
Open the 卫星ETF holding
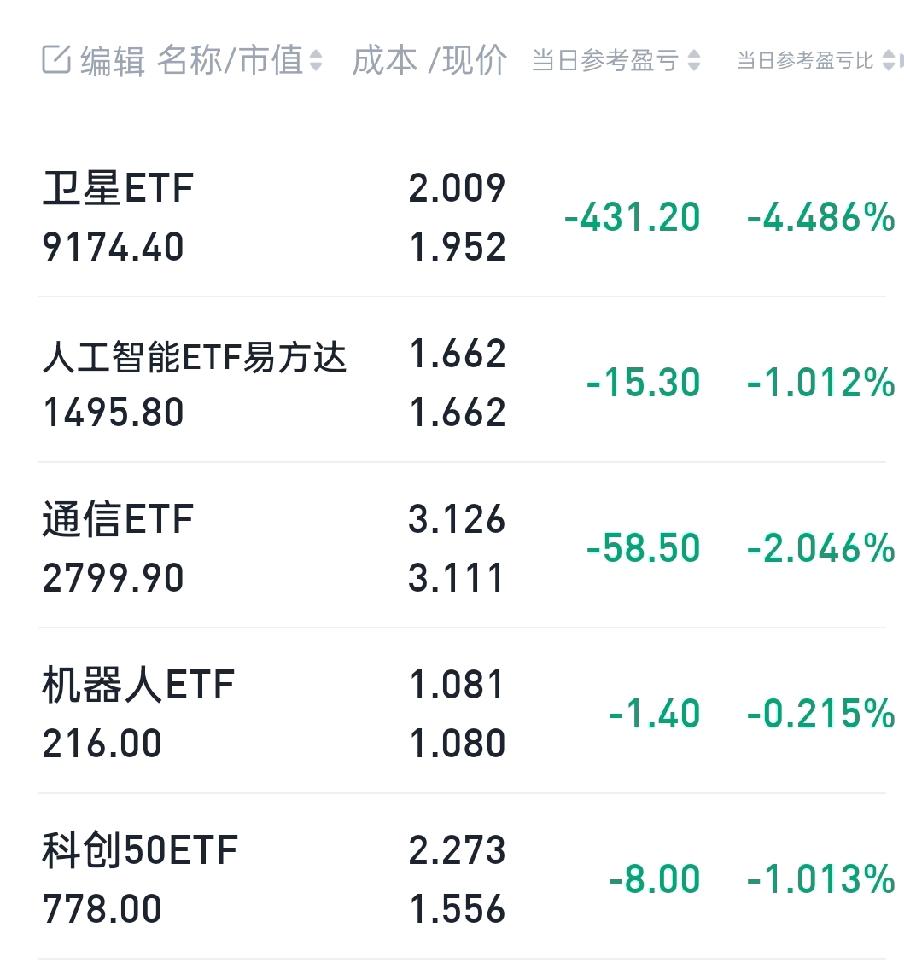point(118,188)
